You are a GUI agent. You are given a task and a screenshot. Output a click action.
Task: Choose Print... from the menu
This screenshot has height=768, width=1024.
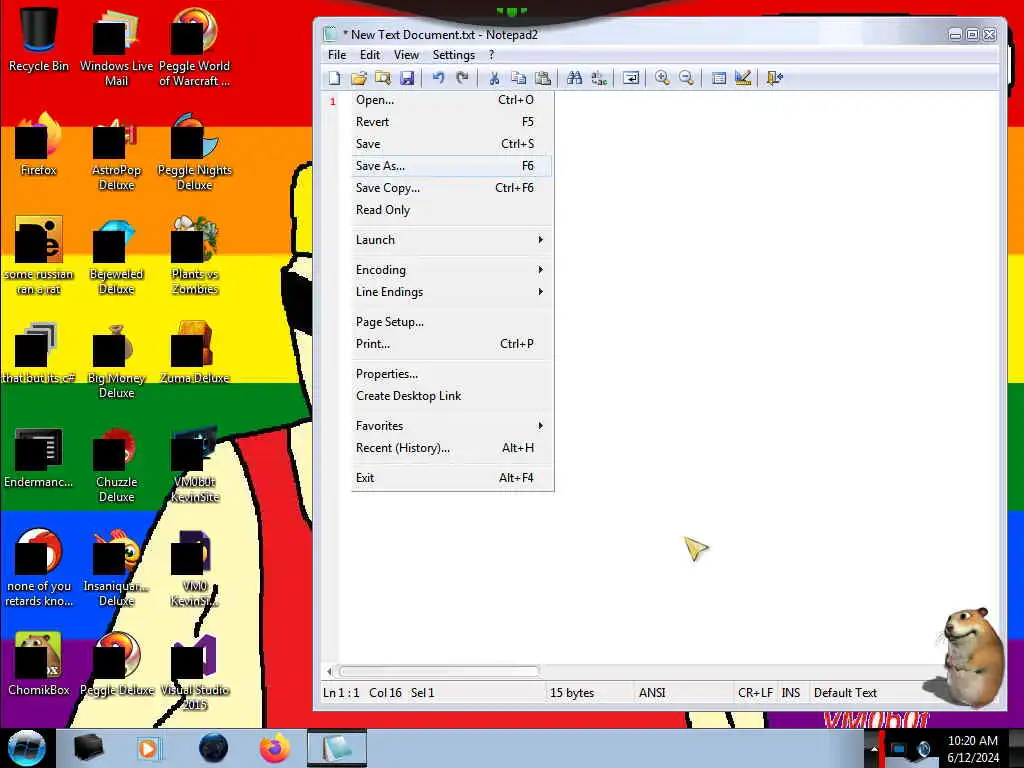click(x=452, y=344)
